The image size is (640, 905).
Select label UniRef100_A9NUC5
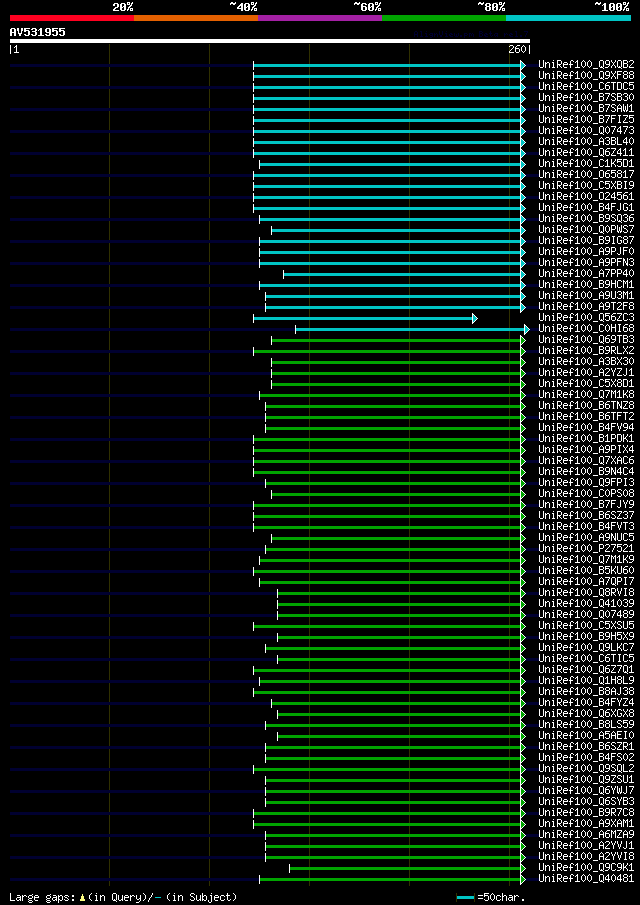pos(586,538)
